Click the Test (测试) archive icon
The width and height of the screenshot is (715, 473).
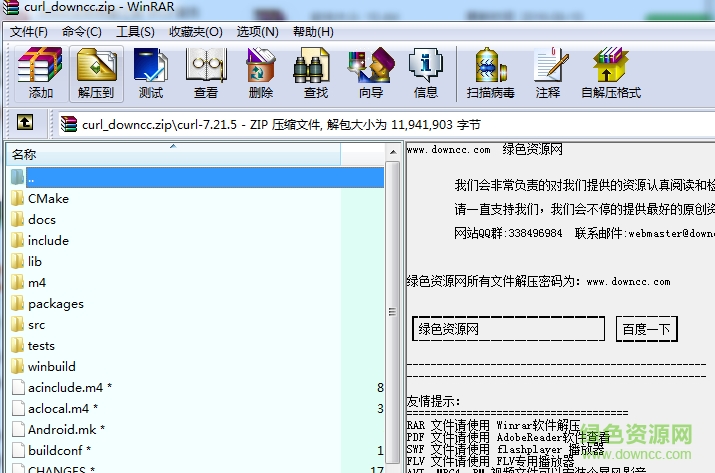point(150,73)
